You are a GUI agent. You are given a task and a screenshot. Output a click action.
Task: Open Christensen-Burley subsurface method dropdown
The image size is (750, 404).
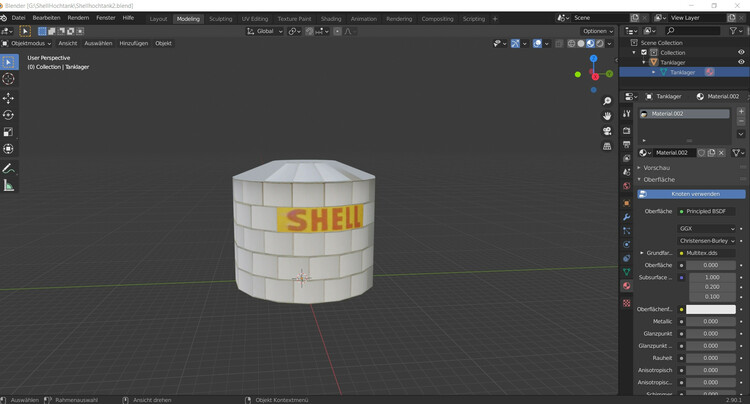click(x=706, y=241)
